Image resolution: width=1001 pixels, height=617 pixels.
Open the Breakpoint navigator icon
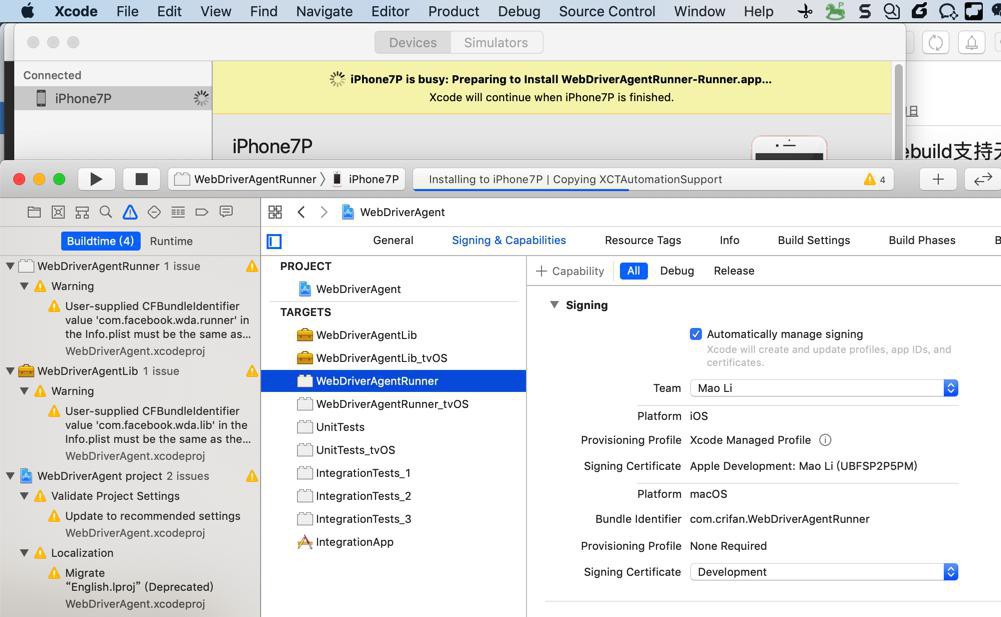pos(202,212)
